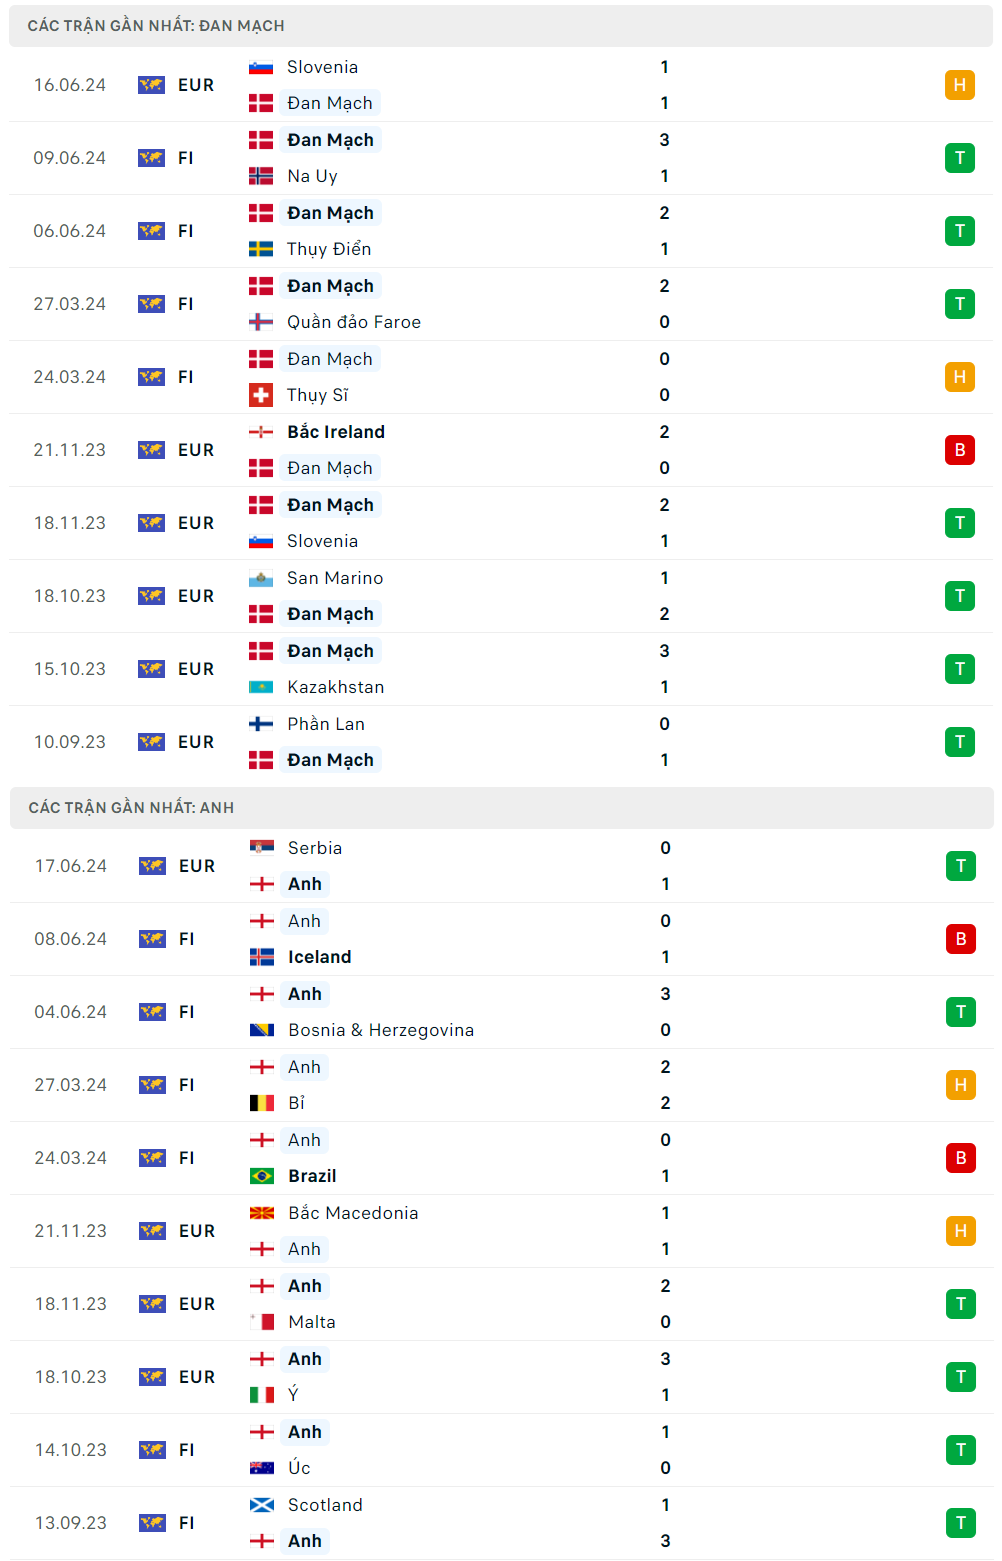
Task: Click the green T badge for the Serbia match
Action: 960,866
